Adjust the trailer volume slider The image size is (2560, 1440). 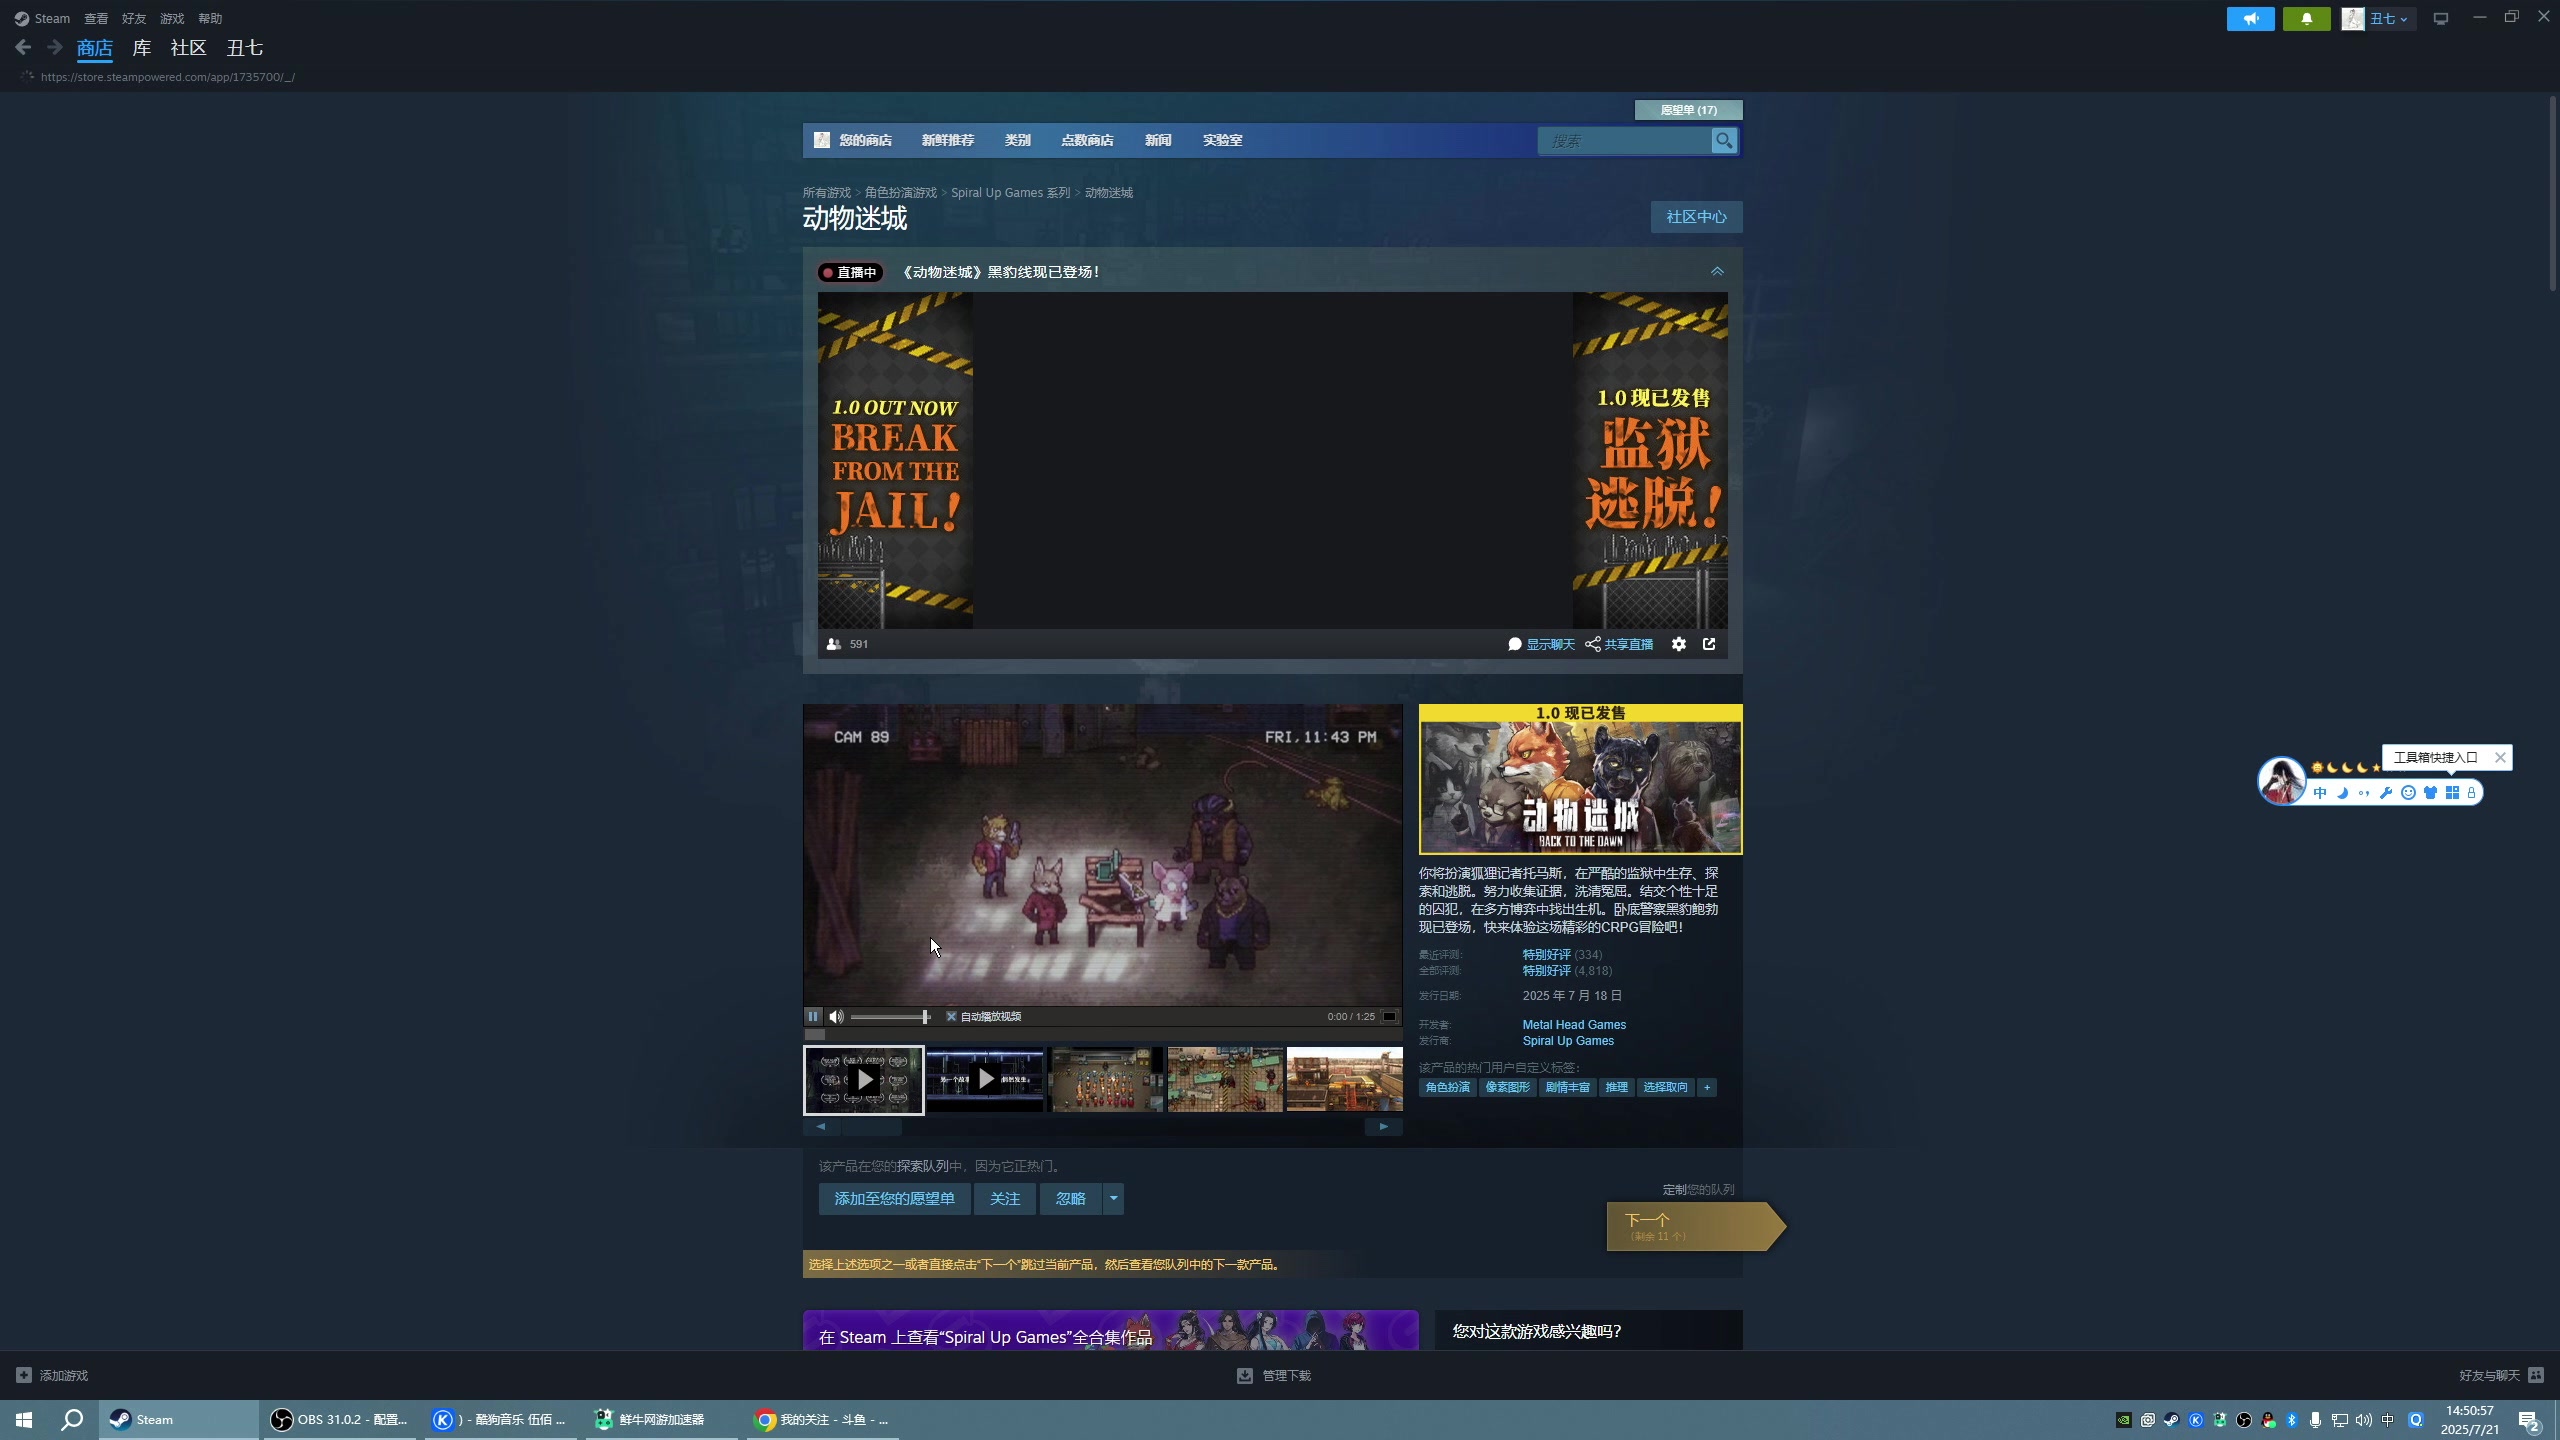[x=890, y=1017]
